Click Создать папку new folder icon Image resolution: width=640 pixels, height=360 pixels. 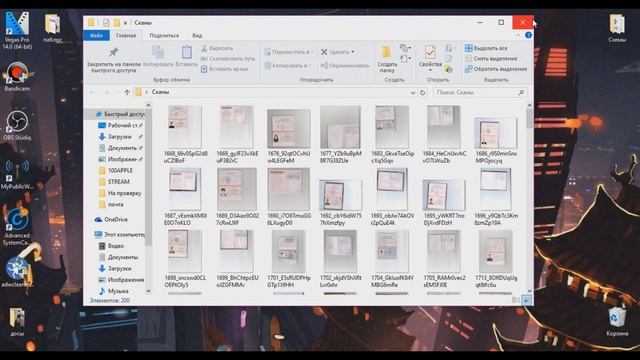point(387,59)
